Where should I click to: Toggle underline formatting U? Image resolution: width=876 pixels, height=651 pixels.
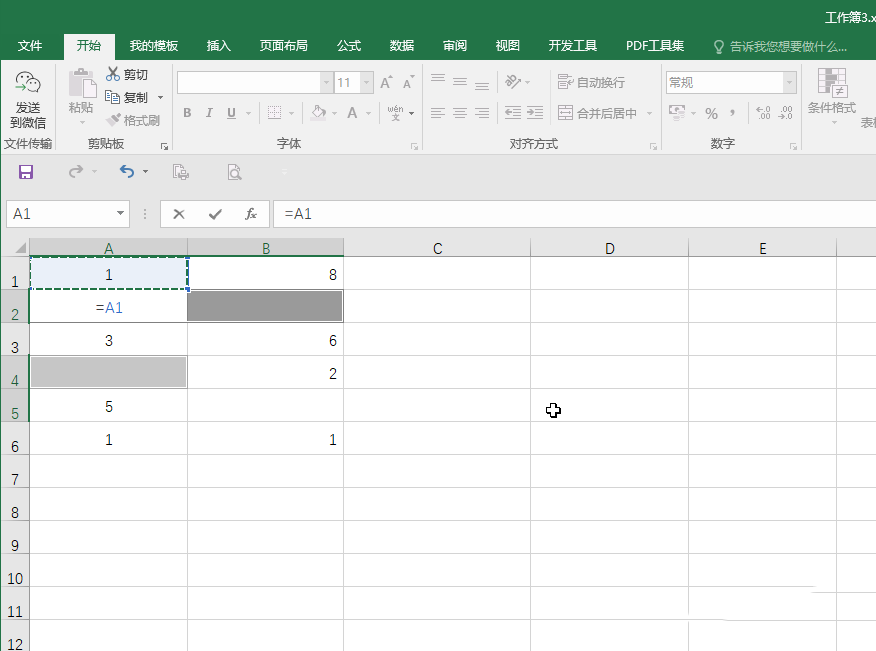pos(231,113)
